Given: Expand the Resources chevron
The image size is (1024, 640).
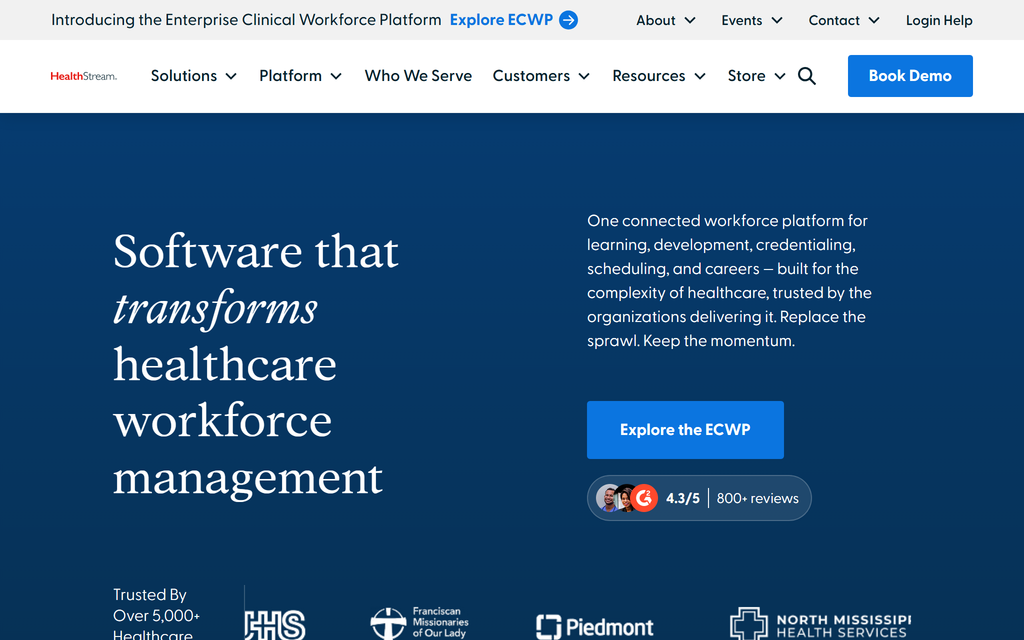Looking at the screenshot, I should click(x=700, y=76).
